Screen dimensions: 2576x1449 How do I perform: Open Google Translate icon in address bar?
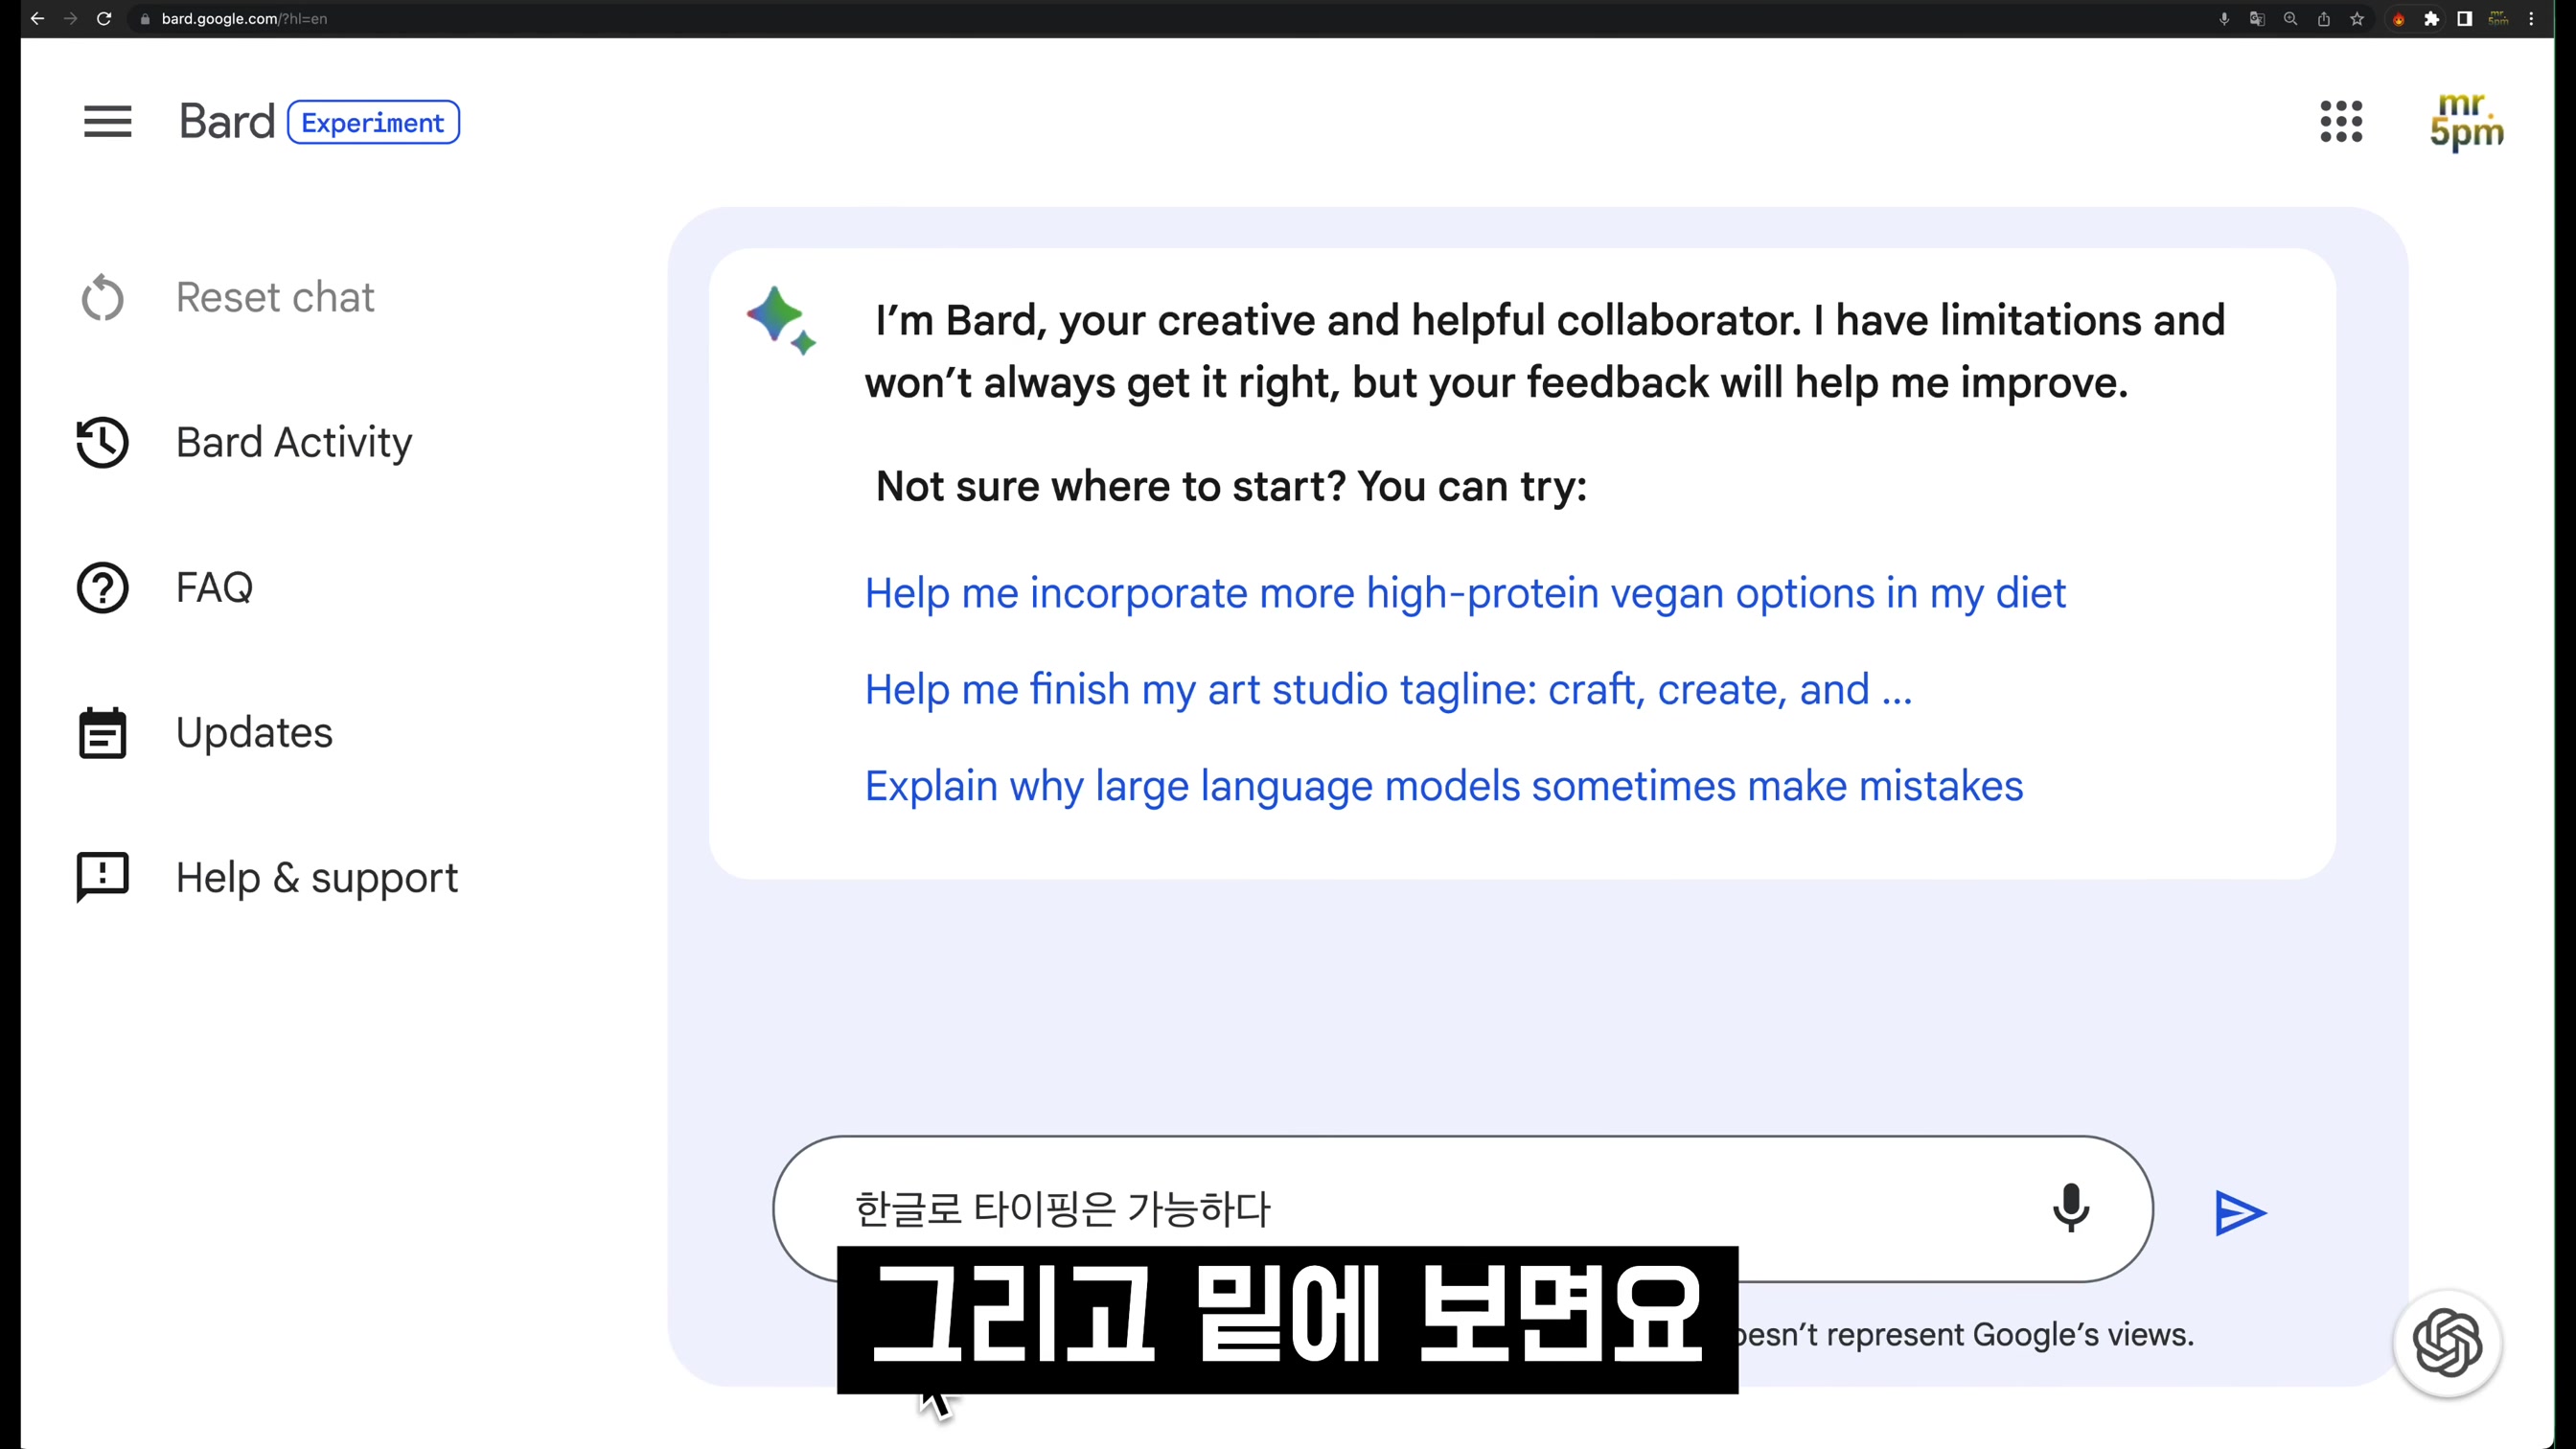pos(2257,18)
